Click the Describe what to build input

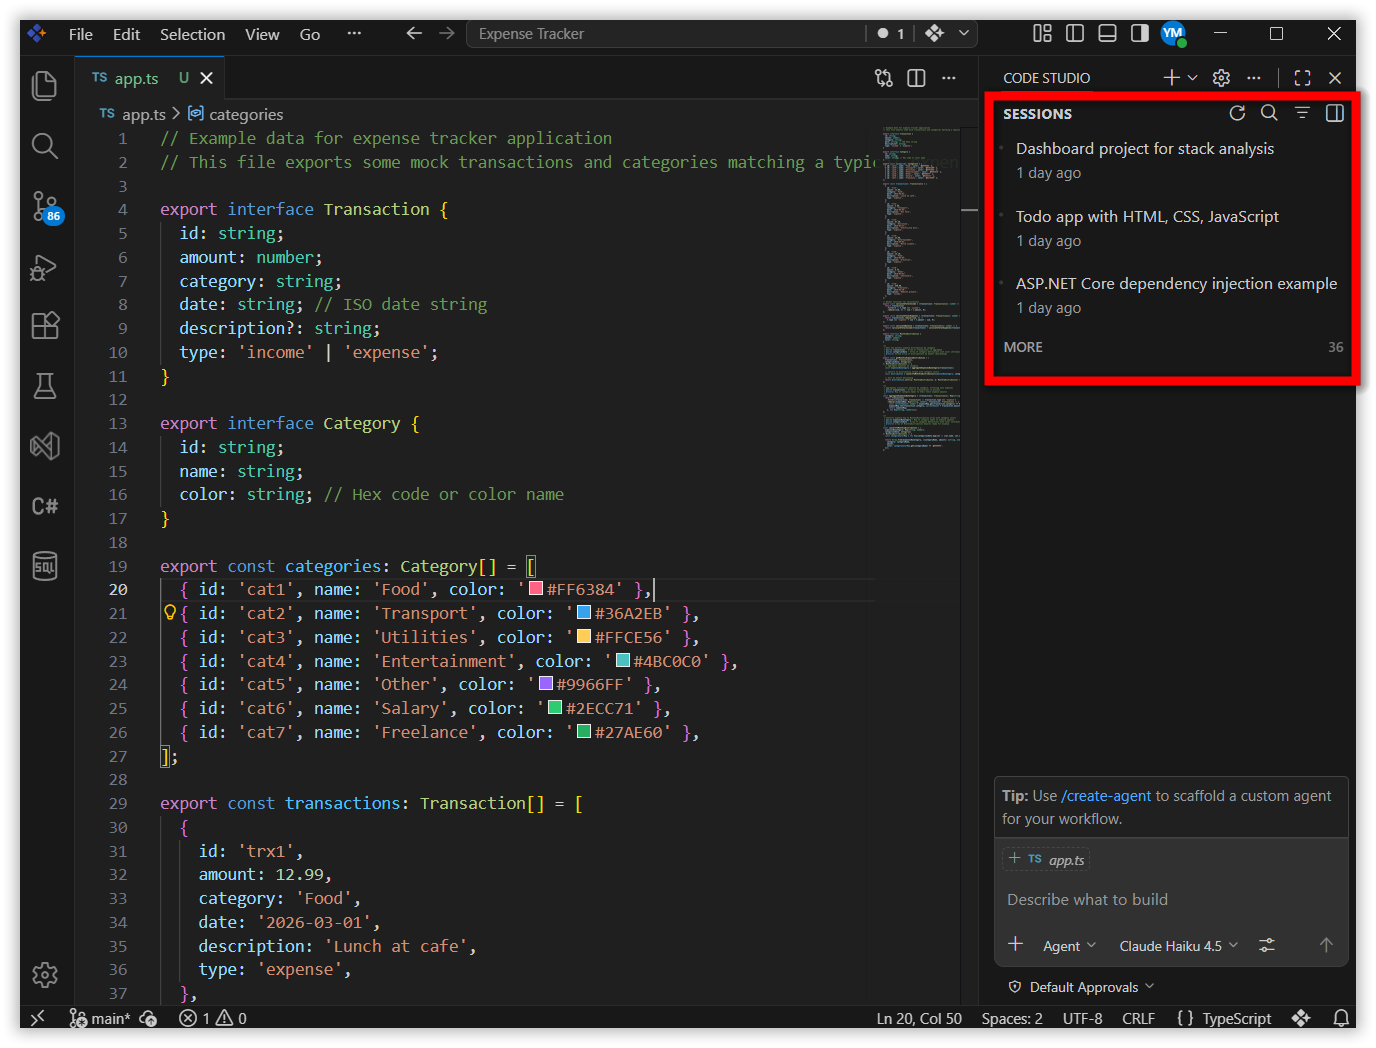(1171, 899)
